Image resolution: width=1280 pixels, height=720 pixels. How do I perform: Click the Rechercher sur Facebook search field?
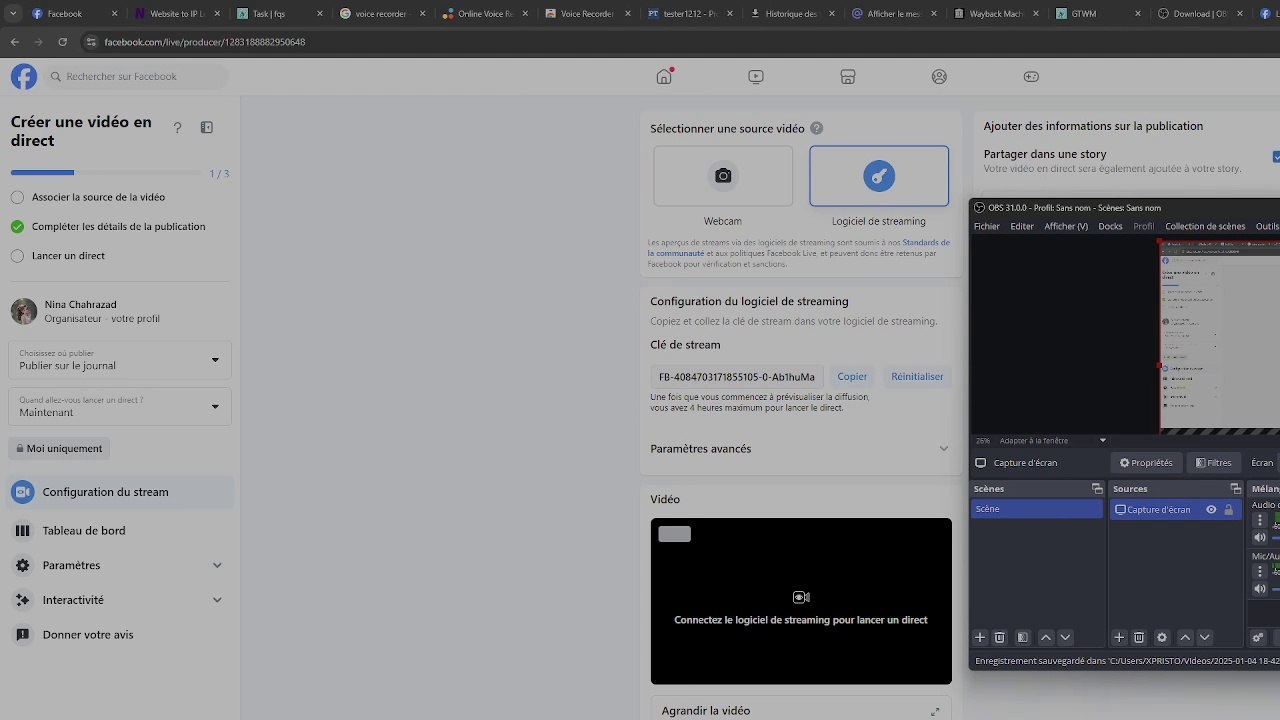click(x=136, y=77)
